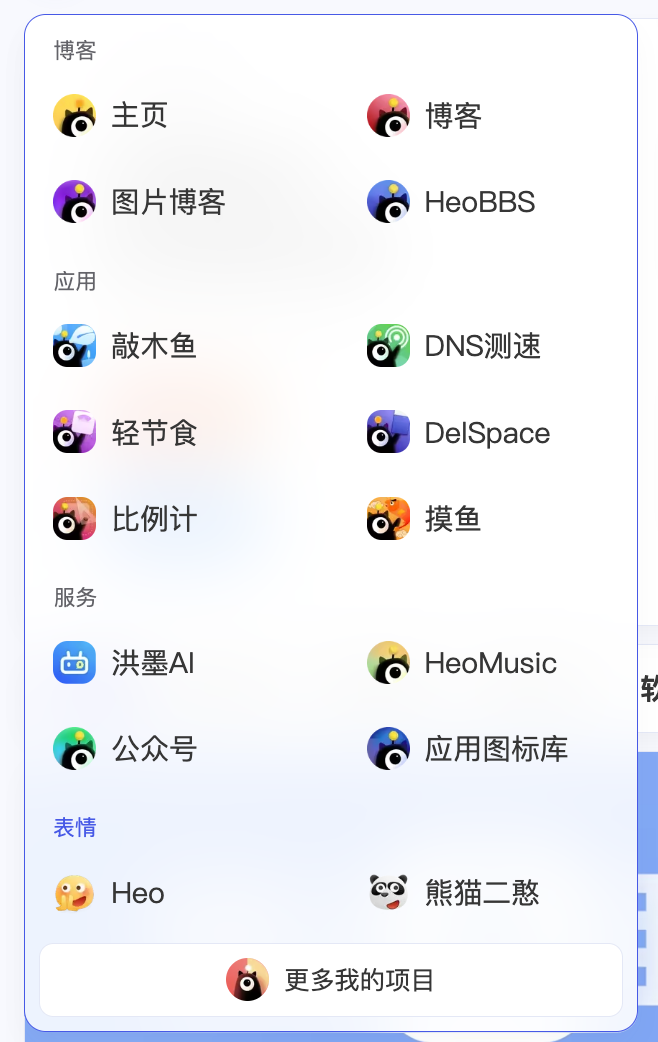Click the 博客 section heading at top

coord(75,51)
